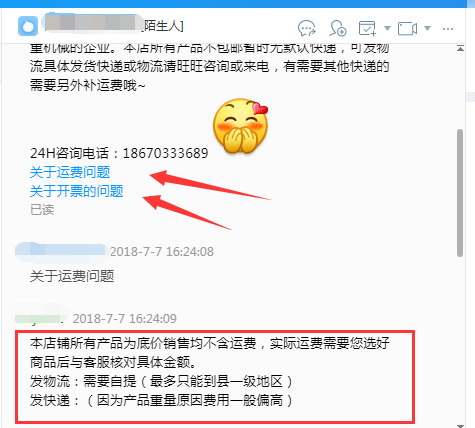This screenshot has height=428, width=475.
Task: Expand the dropdown arrow beside the video icon
Action: click(x=427, y=28)
